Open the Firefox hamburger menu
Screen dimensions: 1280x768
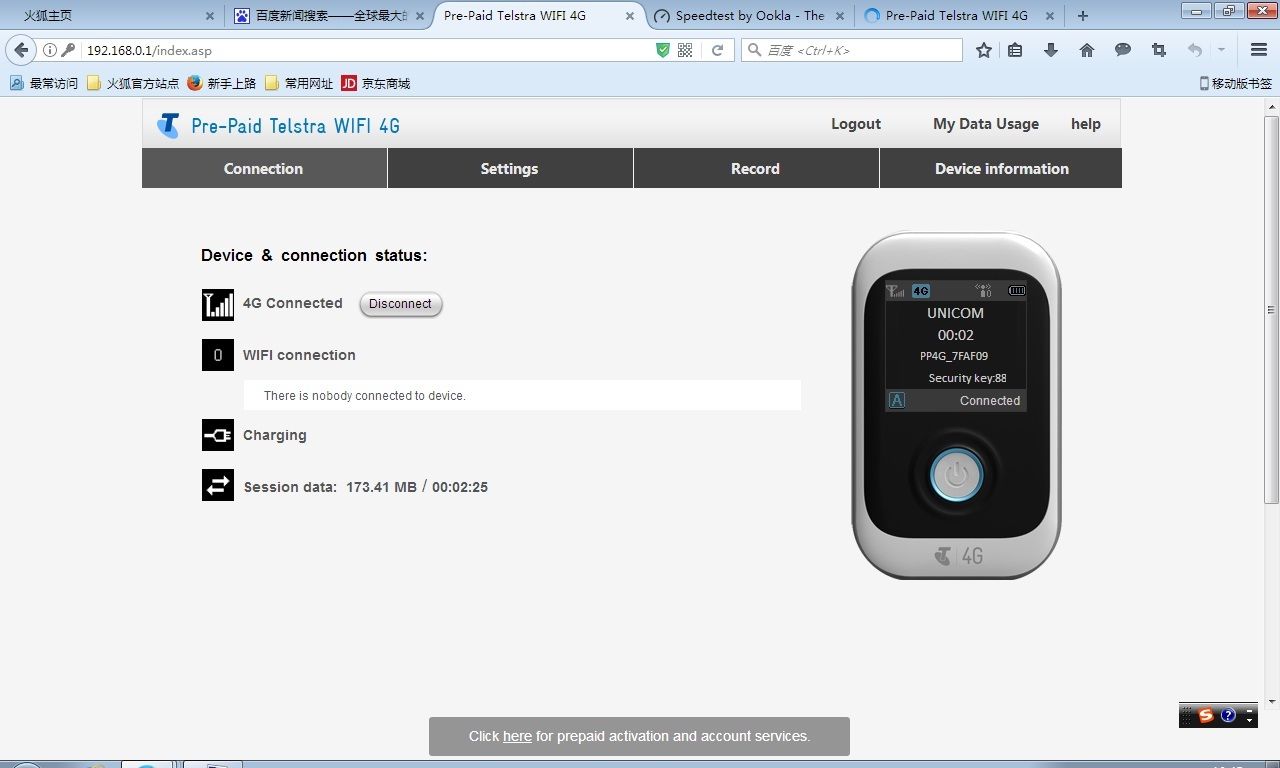click(x=1259, y=50)
